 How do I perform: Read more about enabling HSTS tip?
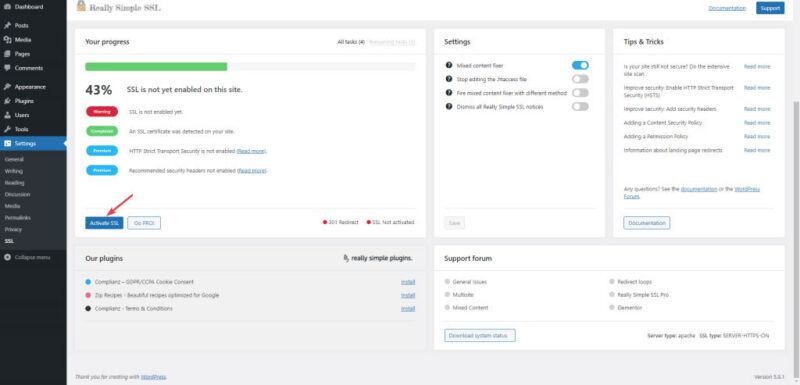point(757,88)
